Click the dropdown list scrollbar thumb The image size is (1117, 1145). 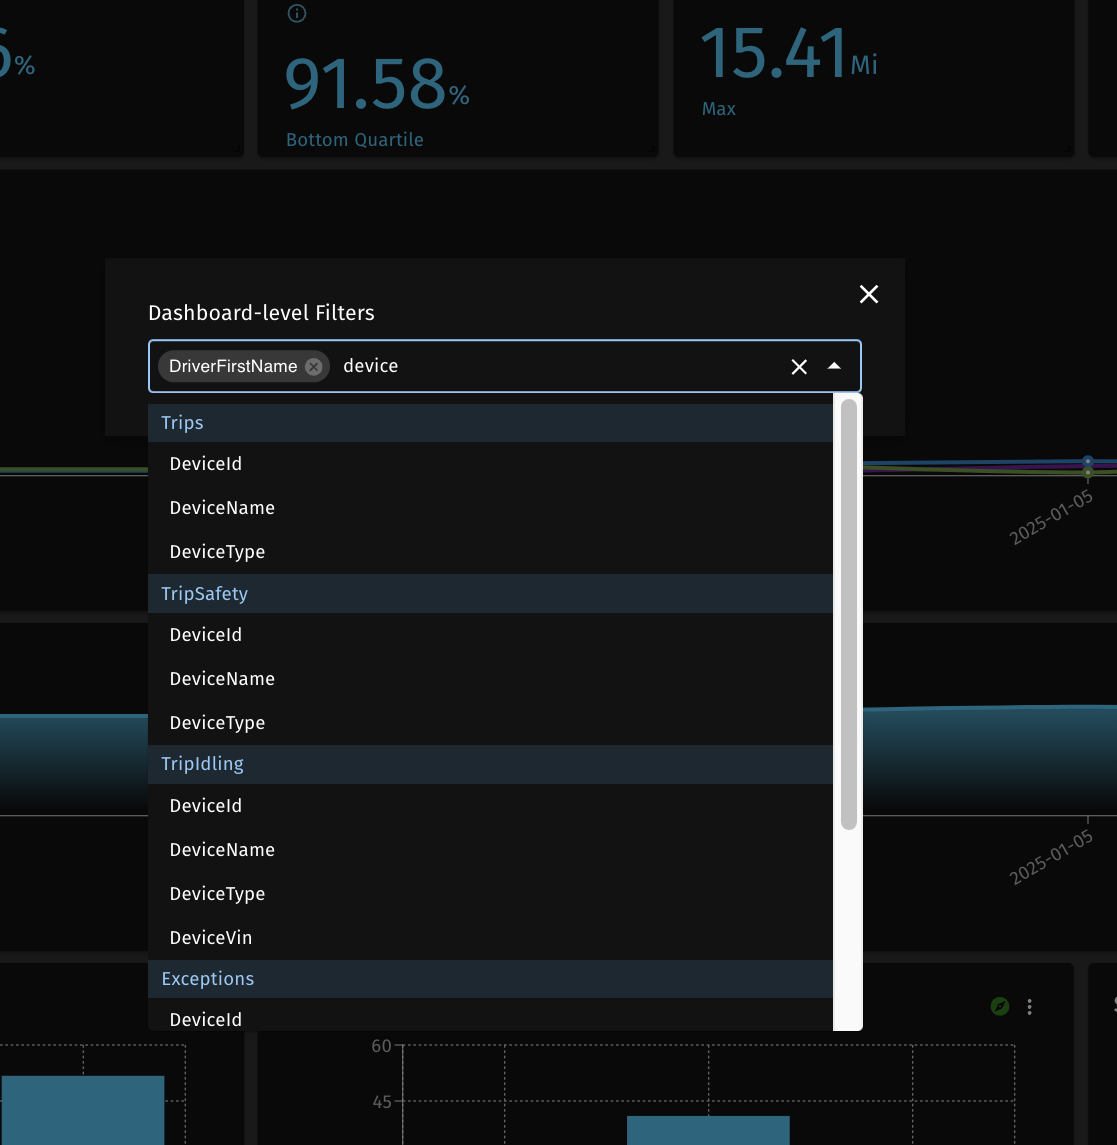pyautogui.click(x=849, y=614)
